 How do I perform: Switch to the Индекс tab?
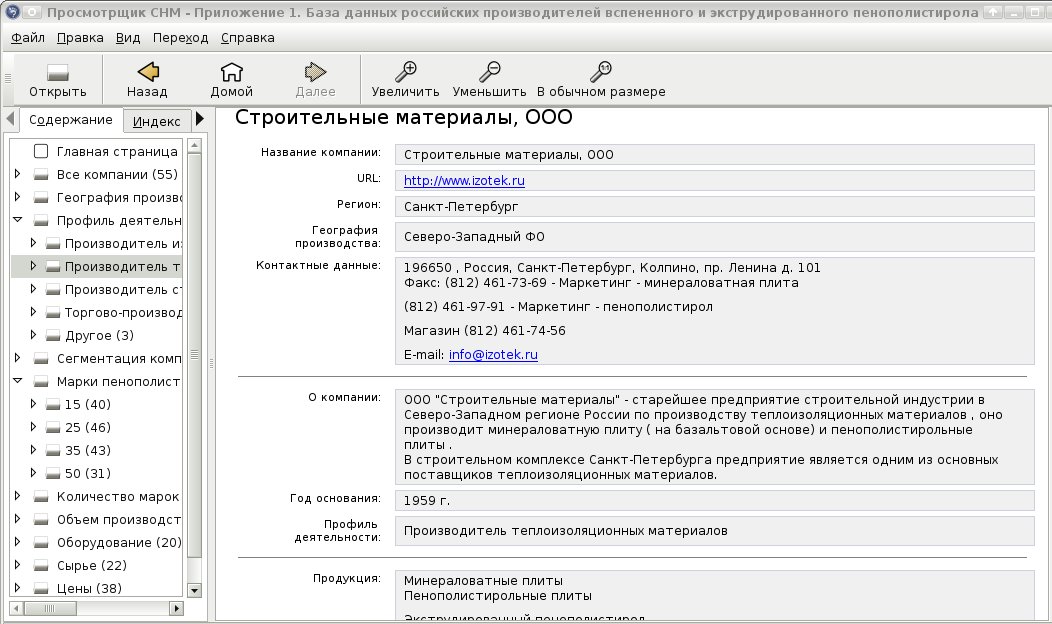[x=156, y=121]
